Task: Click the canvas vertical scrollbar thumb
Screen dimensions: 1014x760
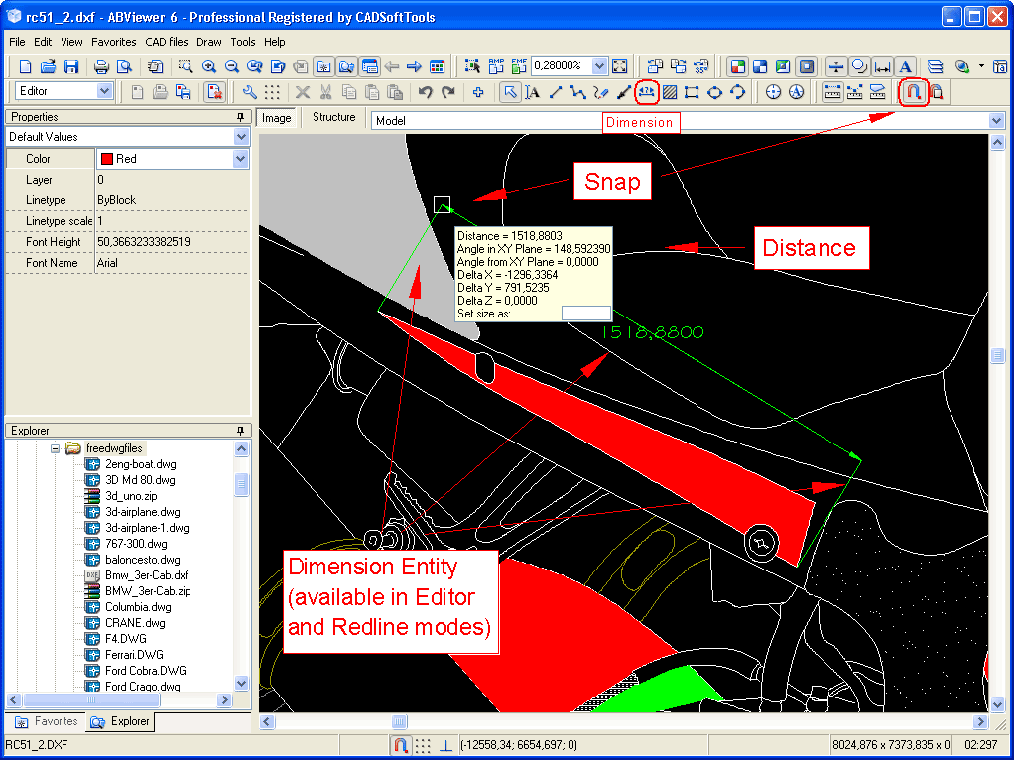Action: [x=997, y=355]
